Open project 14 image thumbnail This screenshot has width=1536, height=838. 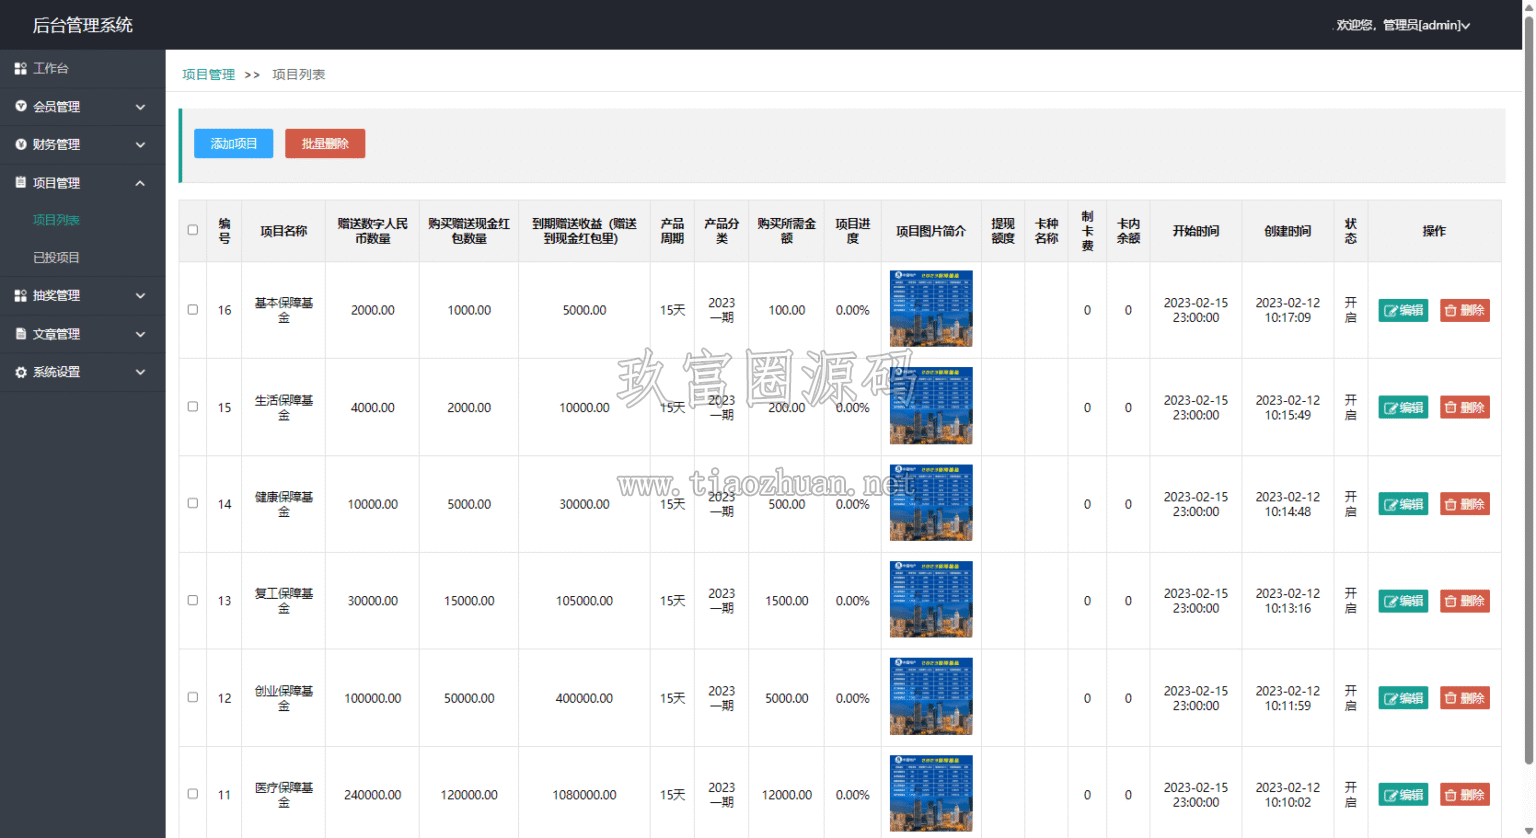pos(931,502)
